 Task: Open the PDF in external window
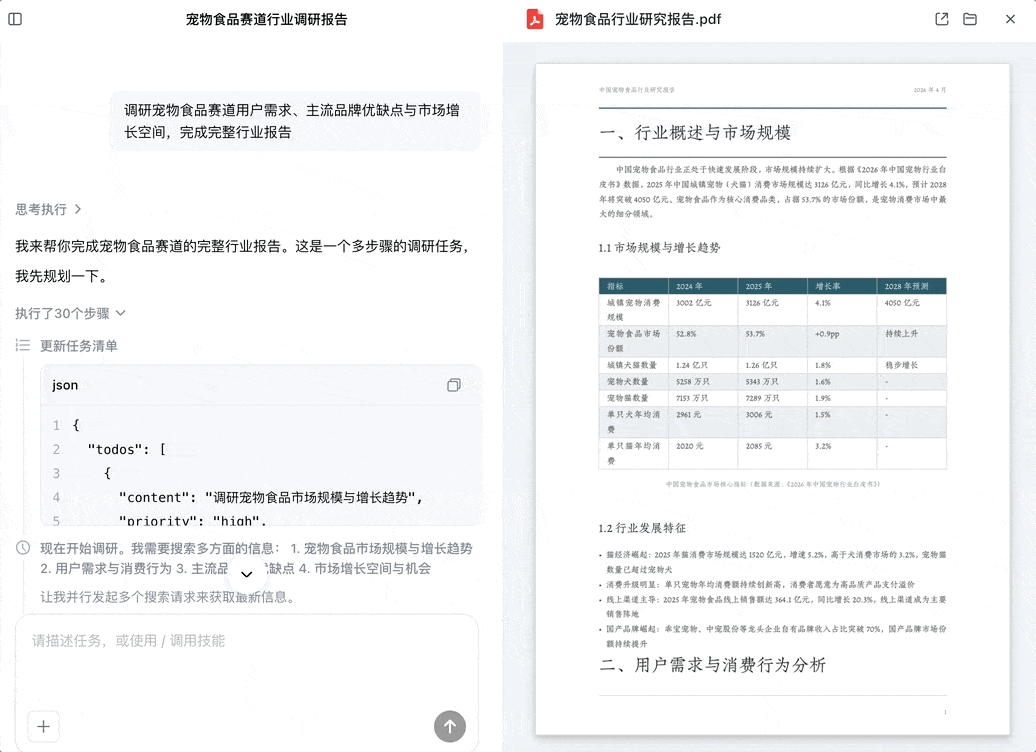pos(941,18)
